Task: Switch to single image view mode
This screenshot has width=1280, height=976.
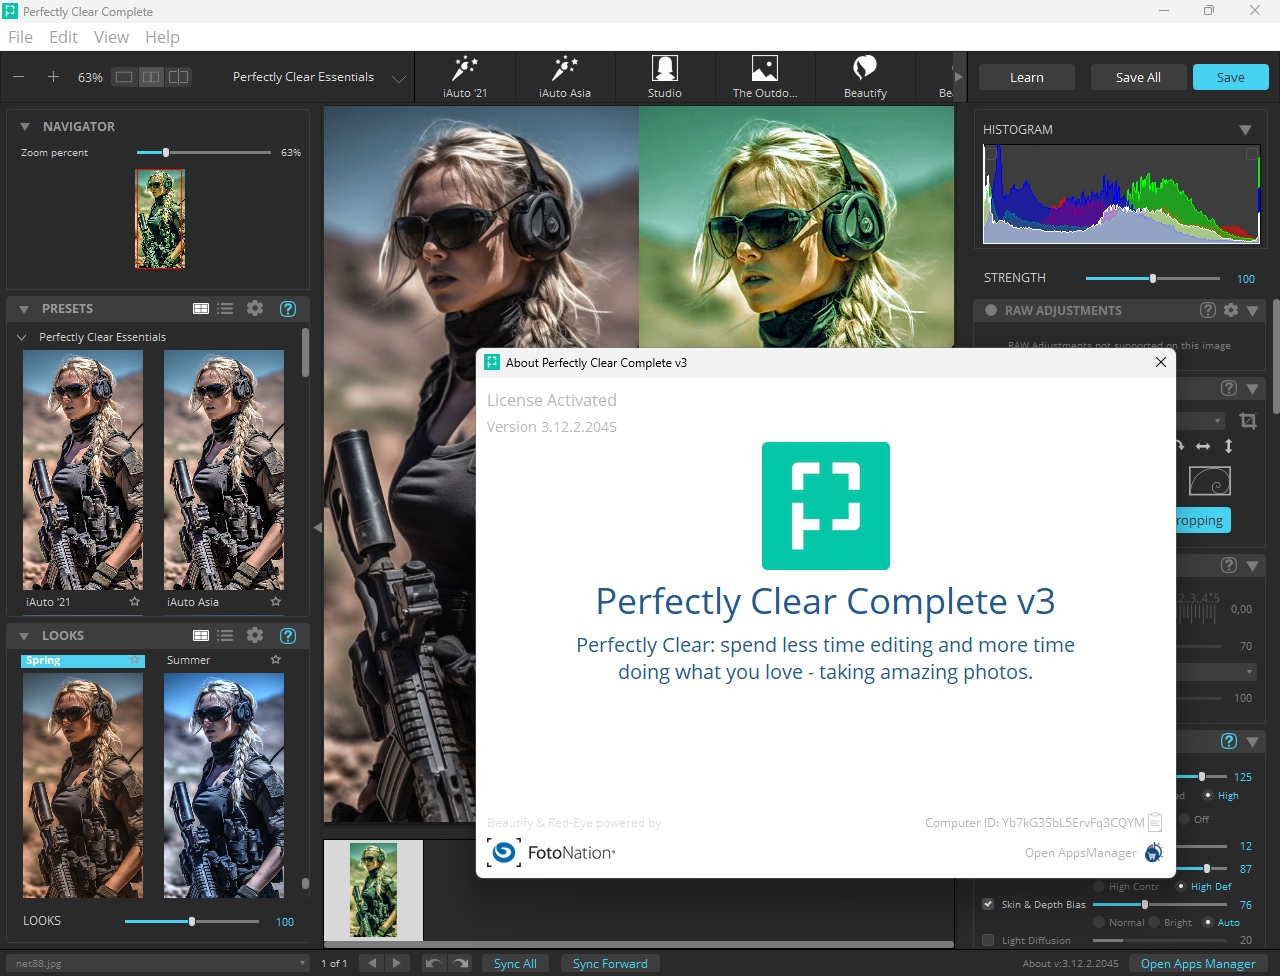Action: coord(124,77)
